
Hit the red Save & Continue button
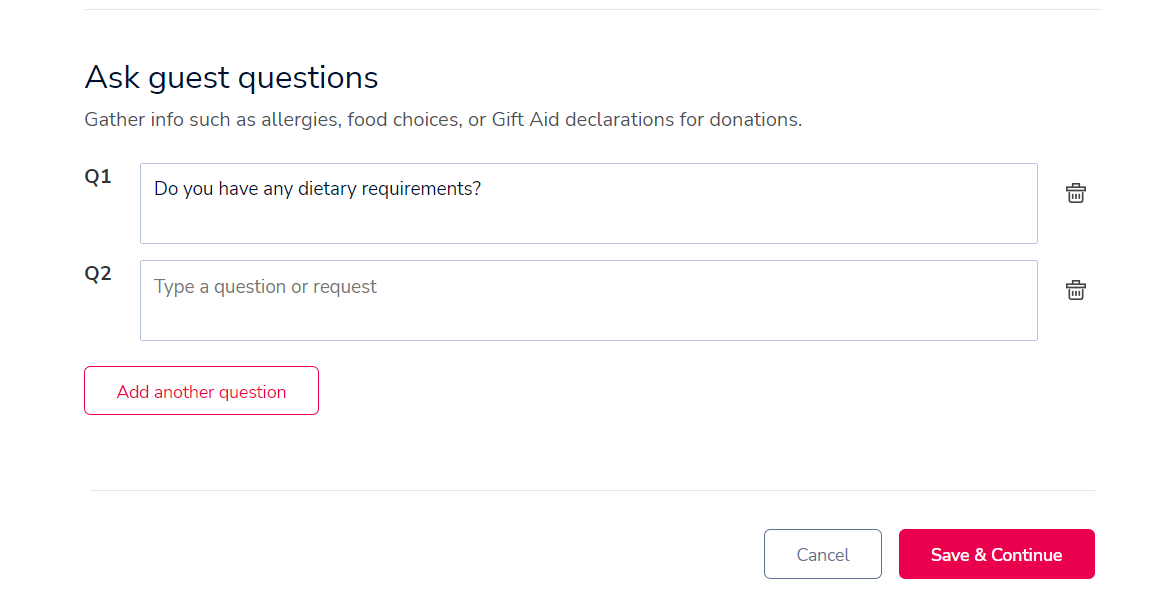coord(996,554)
